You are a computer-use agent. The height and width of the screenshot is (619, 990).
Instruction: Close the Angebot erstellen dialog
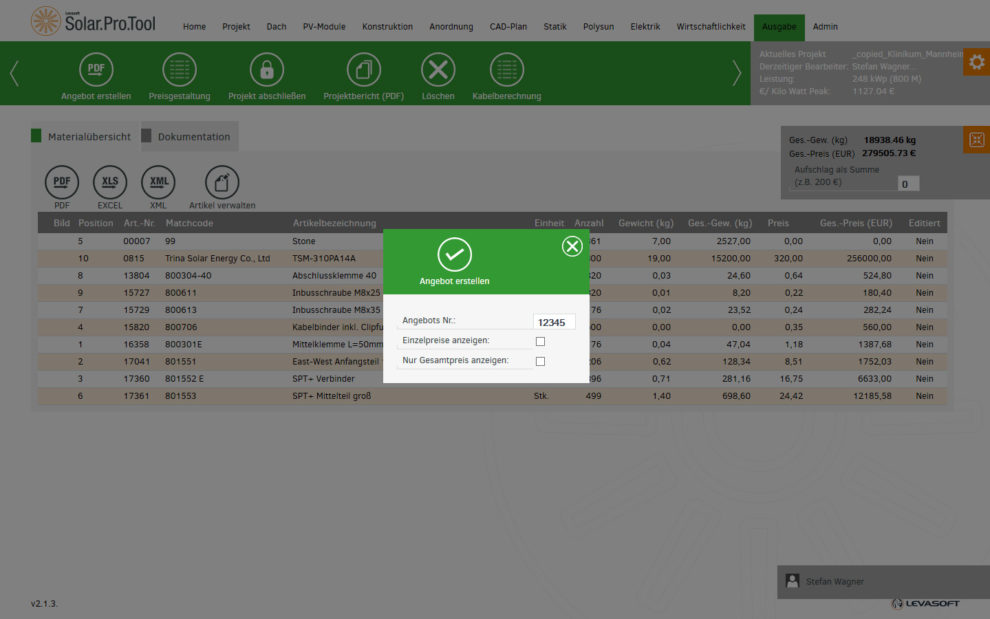(572, 246)
